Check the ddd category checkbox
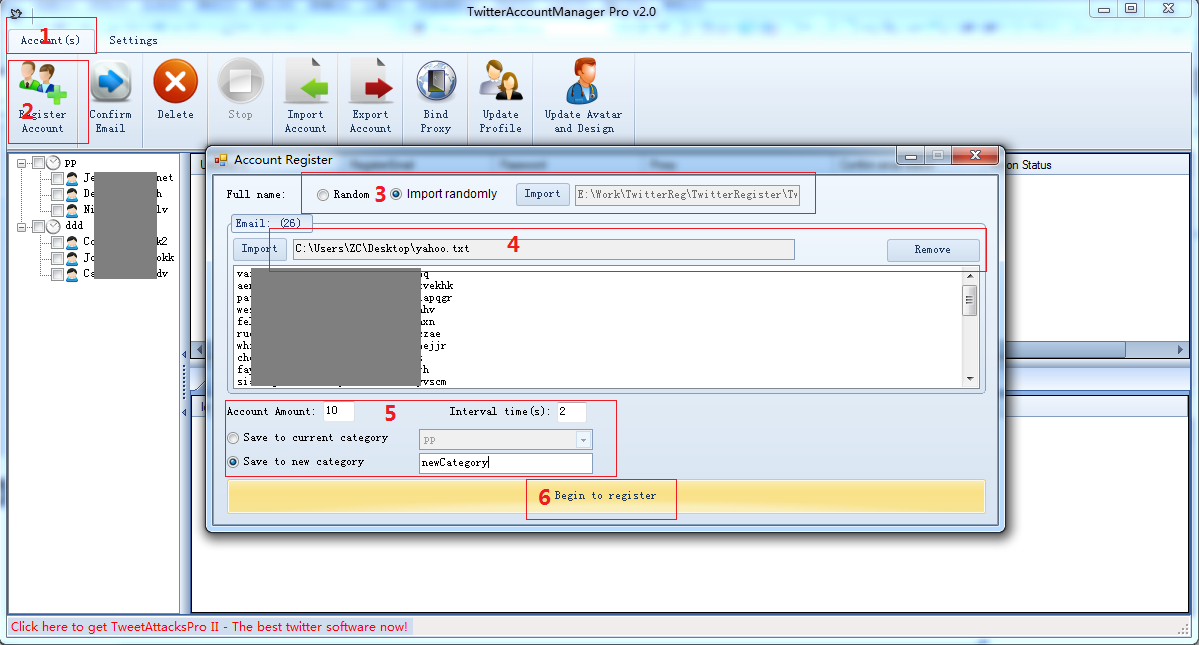The height and width of the screenshot is (645, 1199). pyautogui.click(x=38, y=226)
